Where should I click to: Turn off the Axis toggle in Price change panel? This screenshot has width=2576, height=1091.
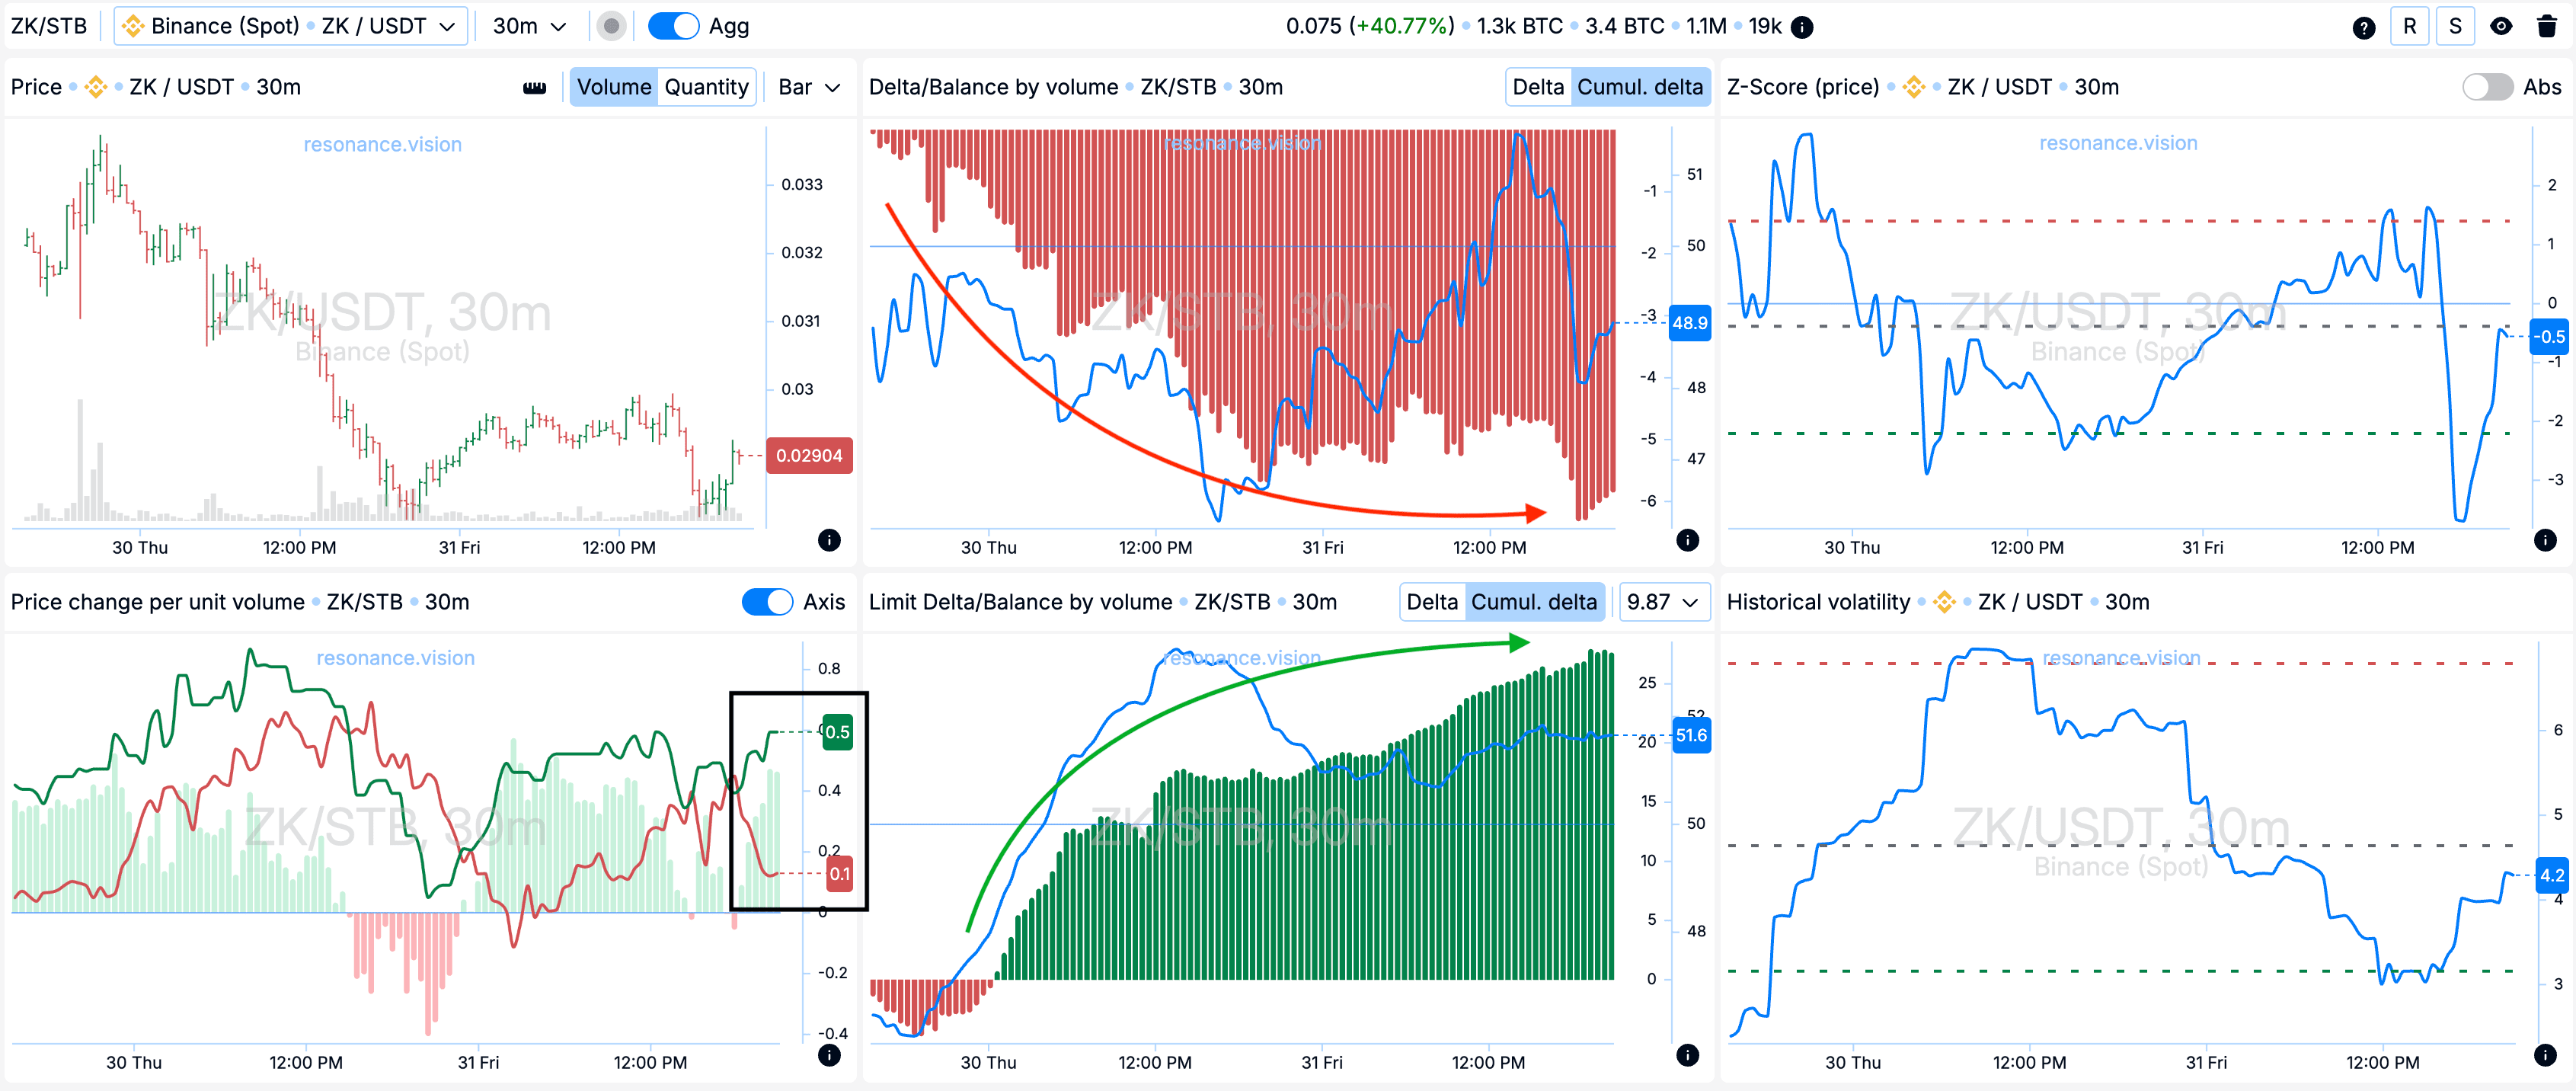pyautogui.click(x=766, y=602)
